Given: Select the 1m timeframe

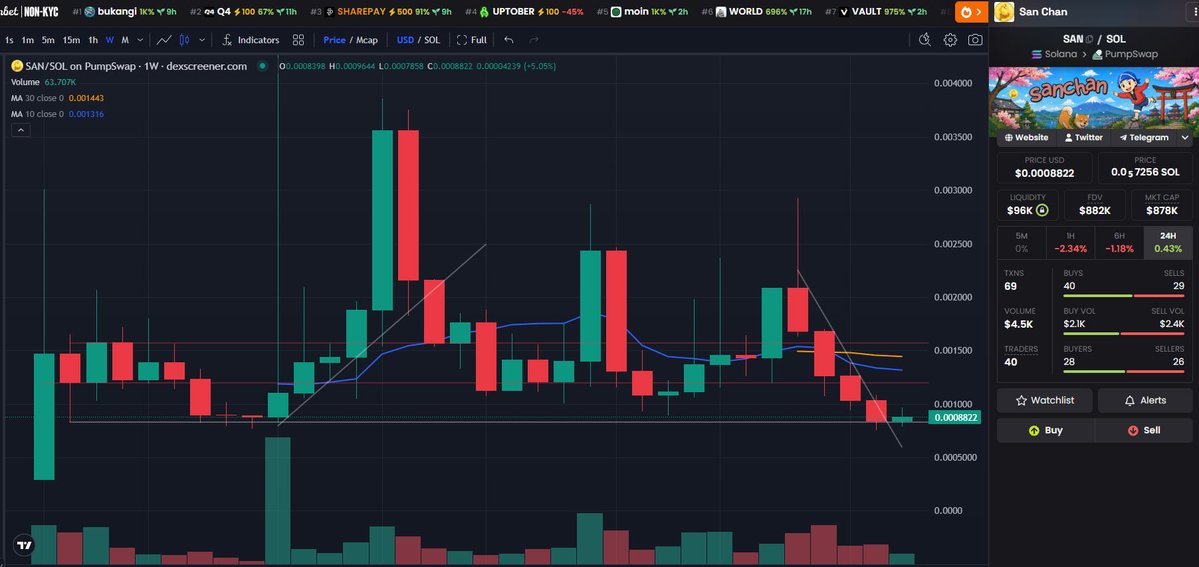Looking at the screenshot, I should pyautogui.click(x=28, y=40).
